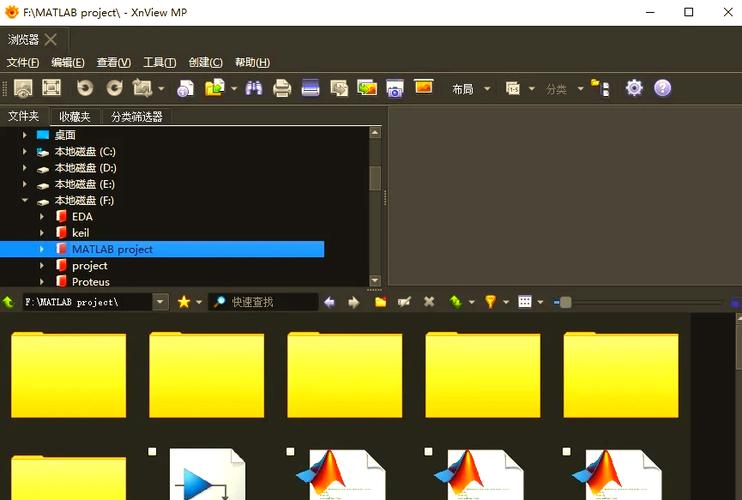Check the Simulink model file checkbox
The width and height of the screenshot is (742, 500).
click(152, 451)
